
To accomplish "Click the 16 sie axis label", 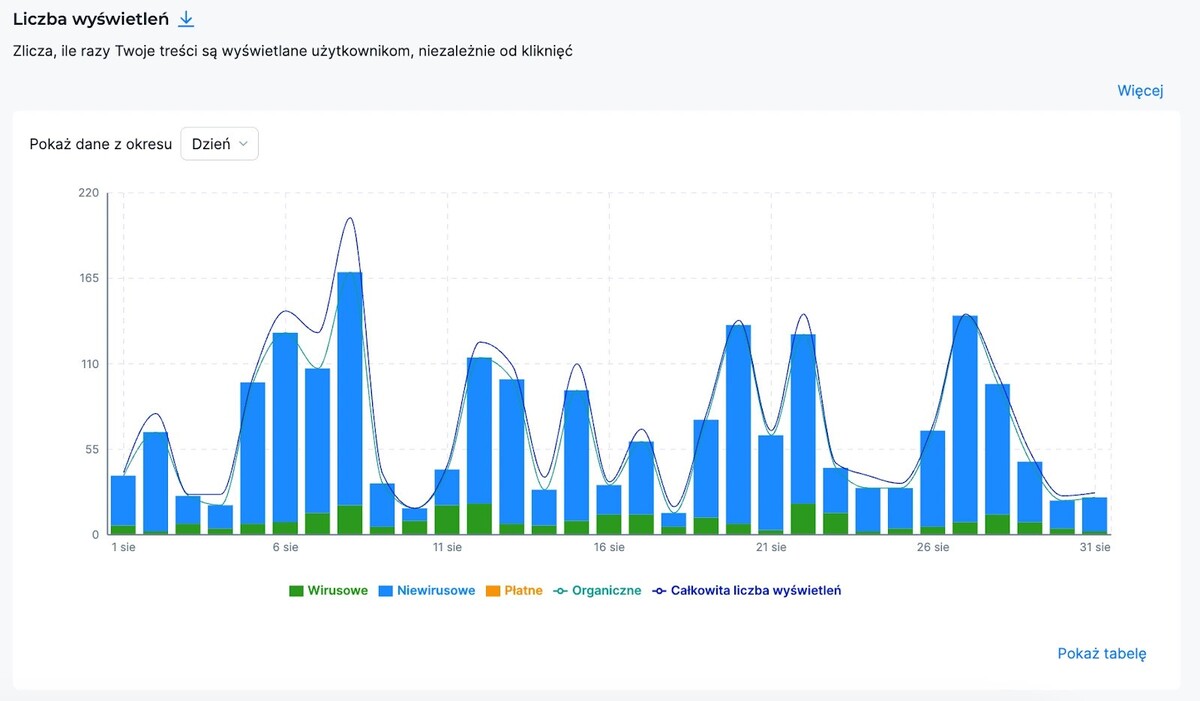I will coord(609,548).
